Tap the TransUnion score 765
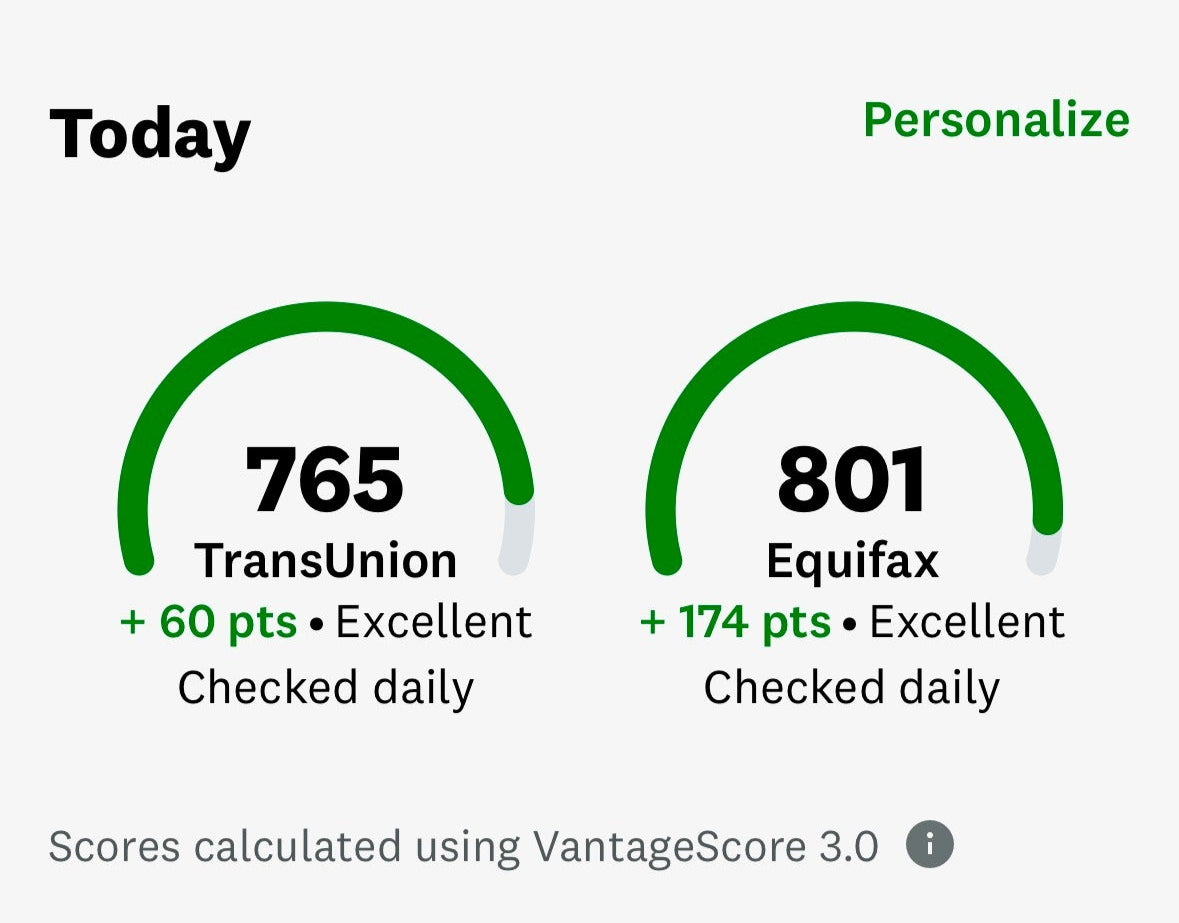 click(325, 481)
